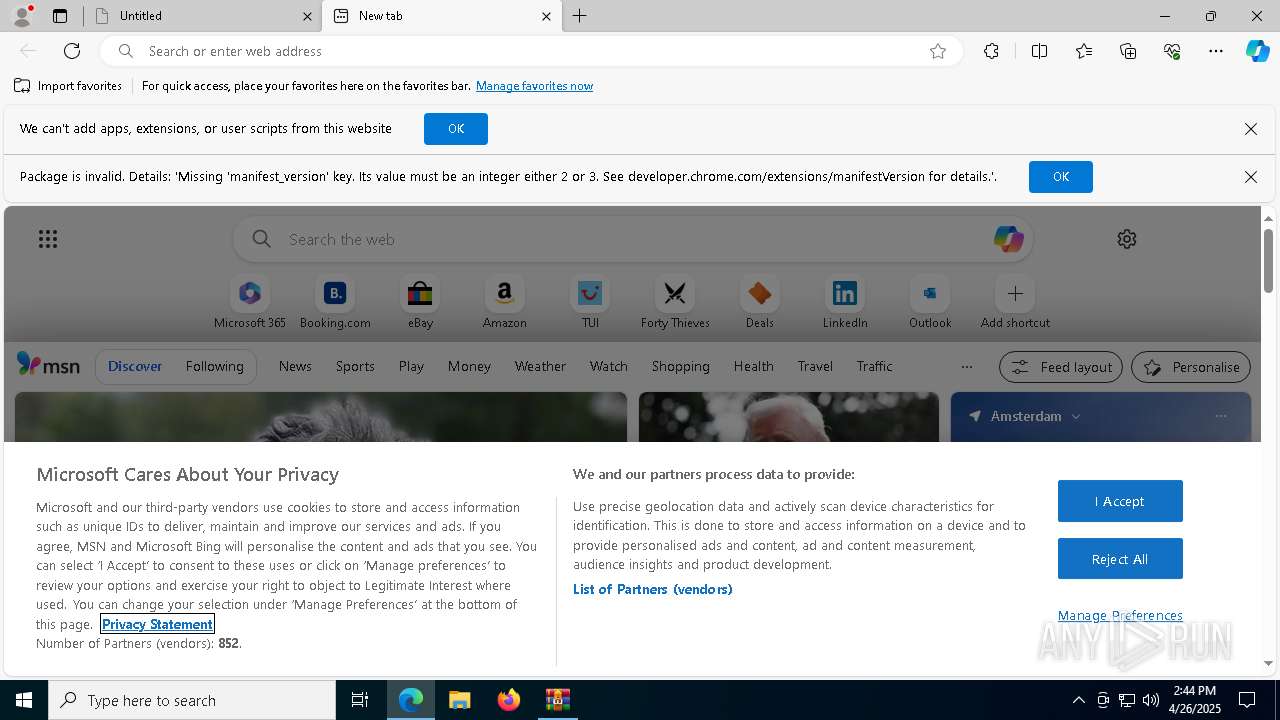Viewport: 1280px width, 720px height.
Task: Open the Weather category
Action: [x=540, y=366]
